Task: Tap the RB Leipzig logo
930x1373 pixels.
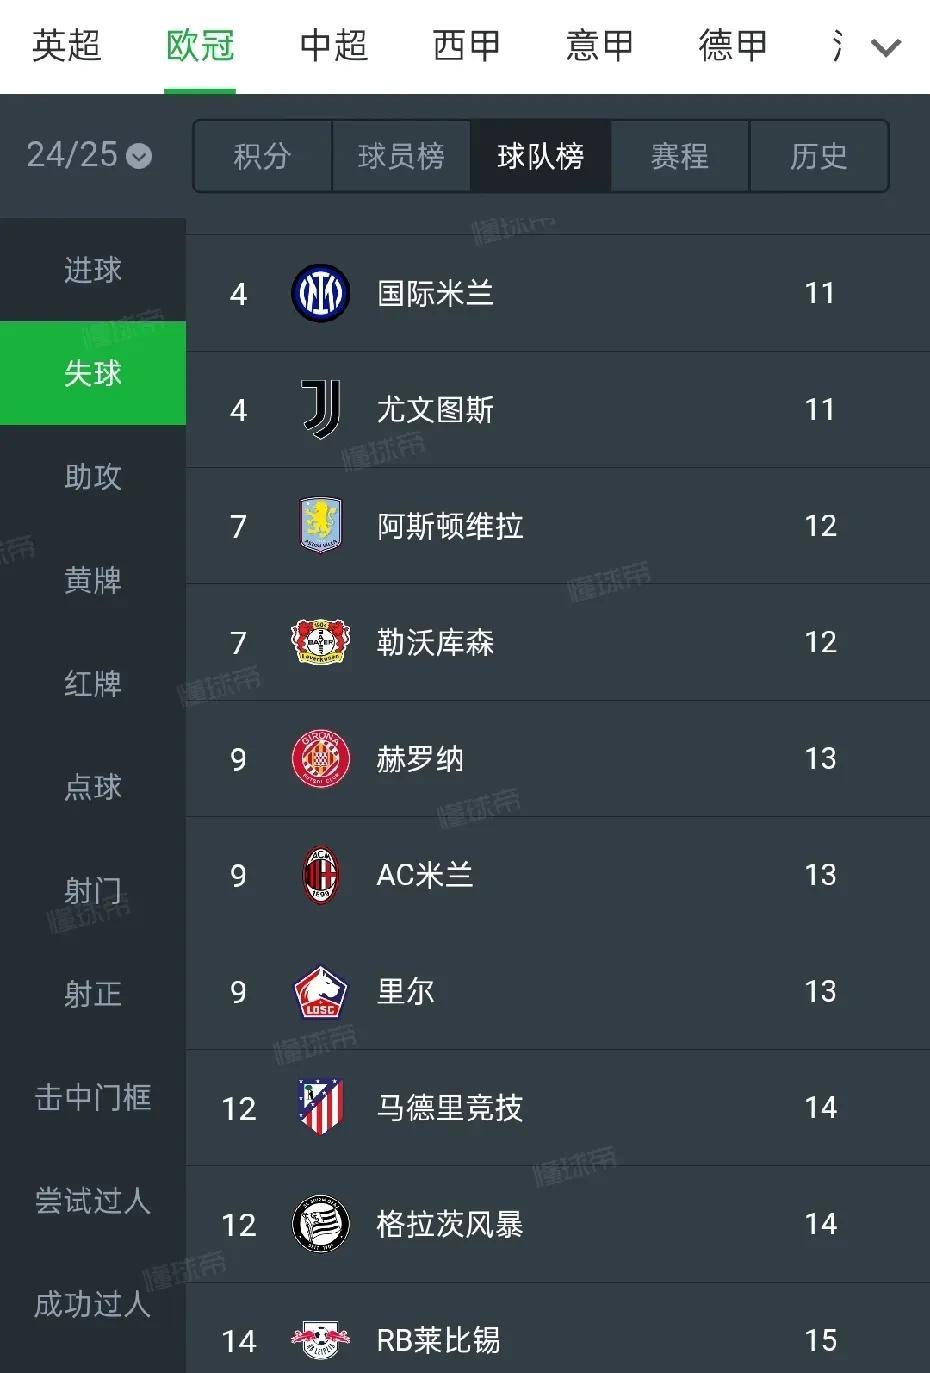Action: 320,1340
